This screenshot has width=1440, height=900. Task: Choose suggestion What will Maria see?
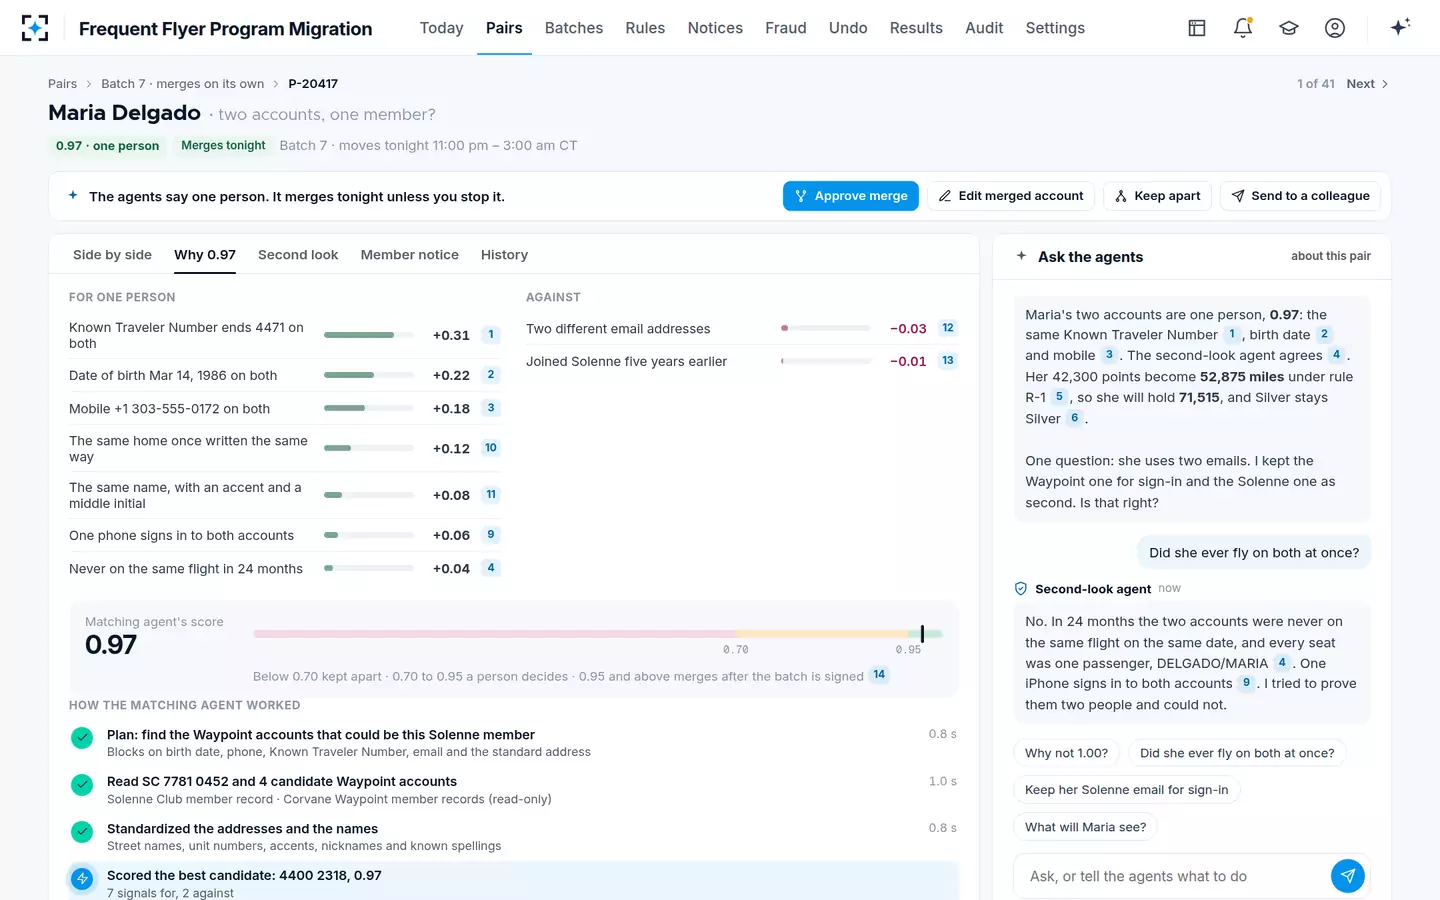coord(1085,827)
